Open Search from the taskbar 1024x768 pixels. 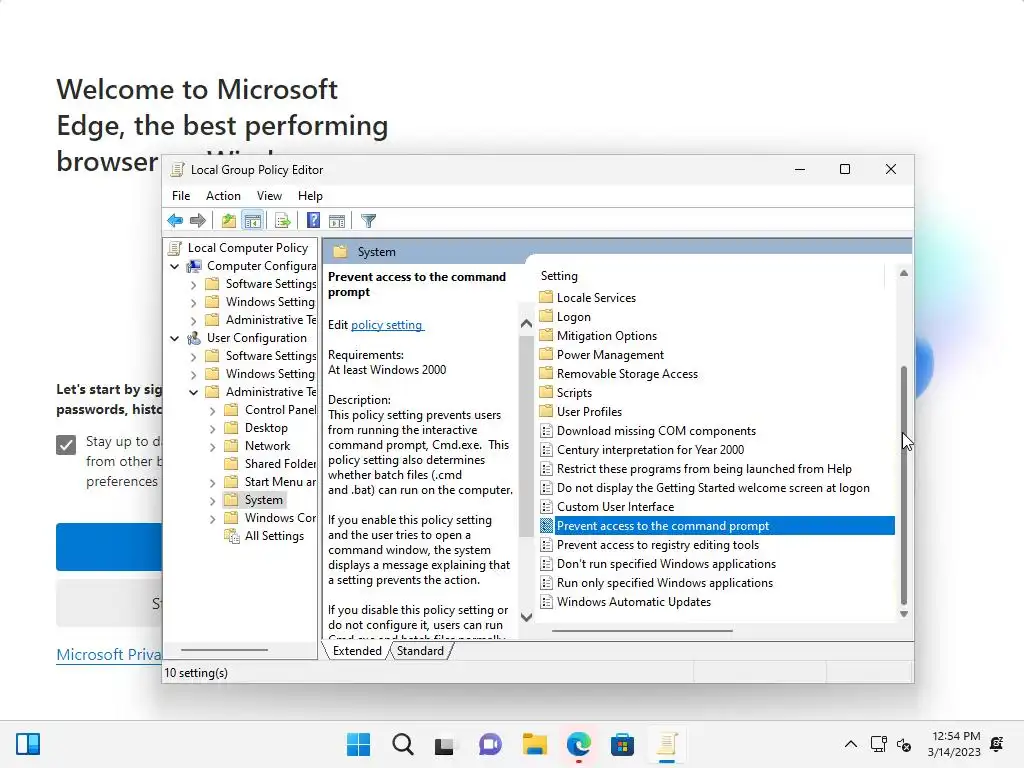click(402, 744)
